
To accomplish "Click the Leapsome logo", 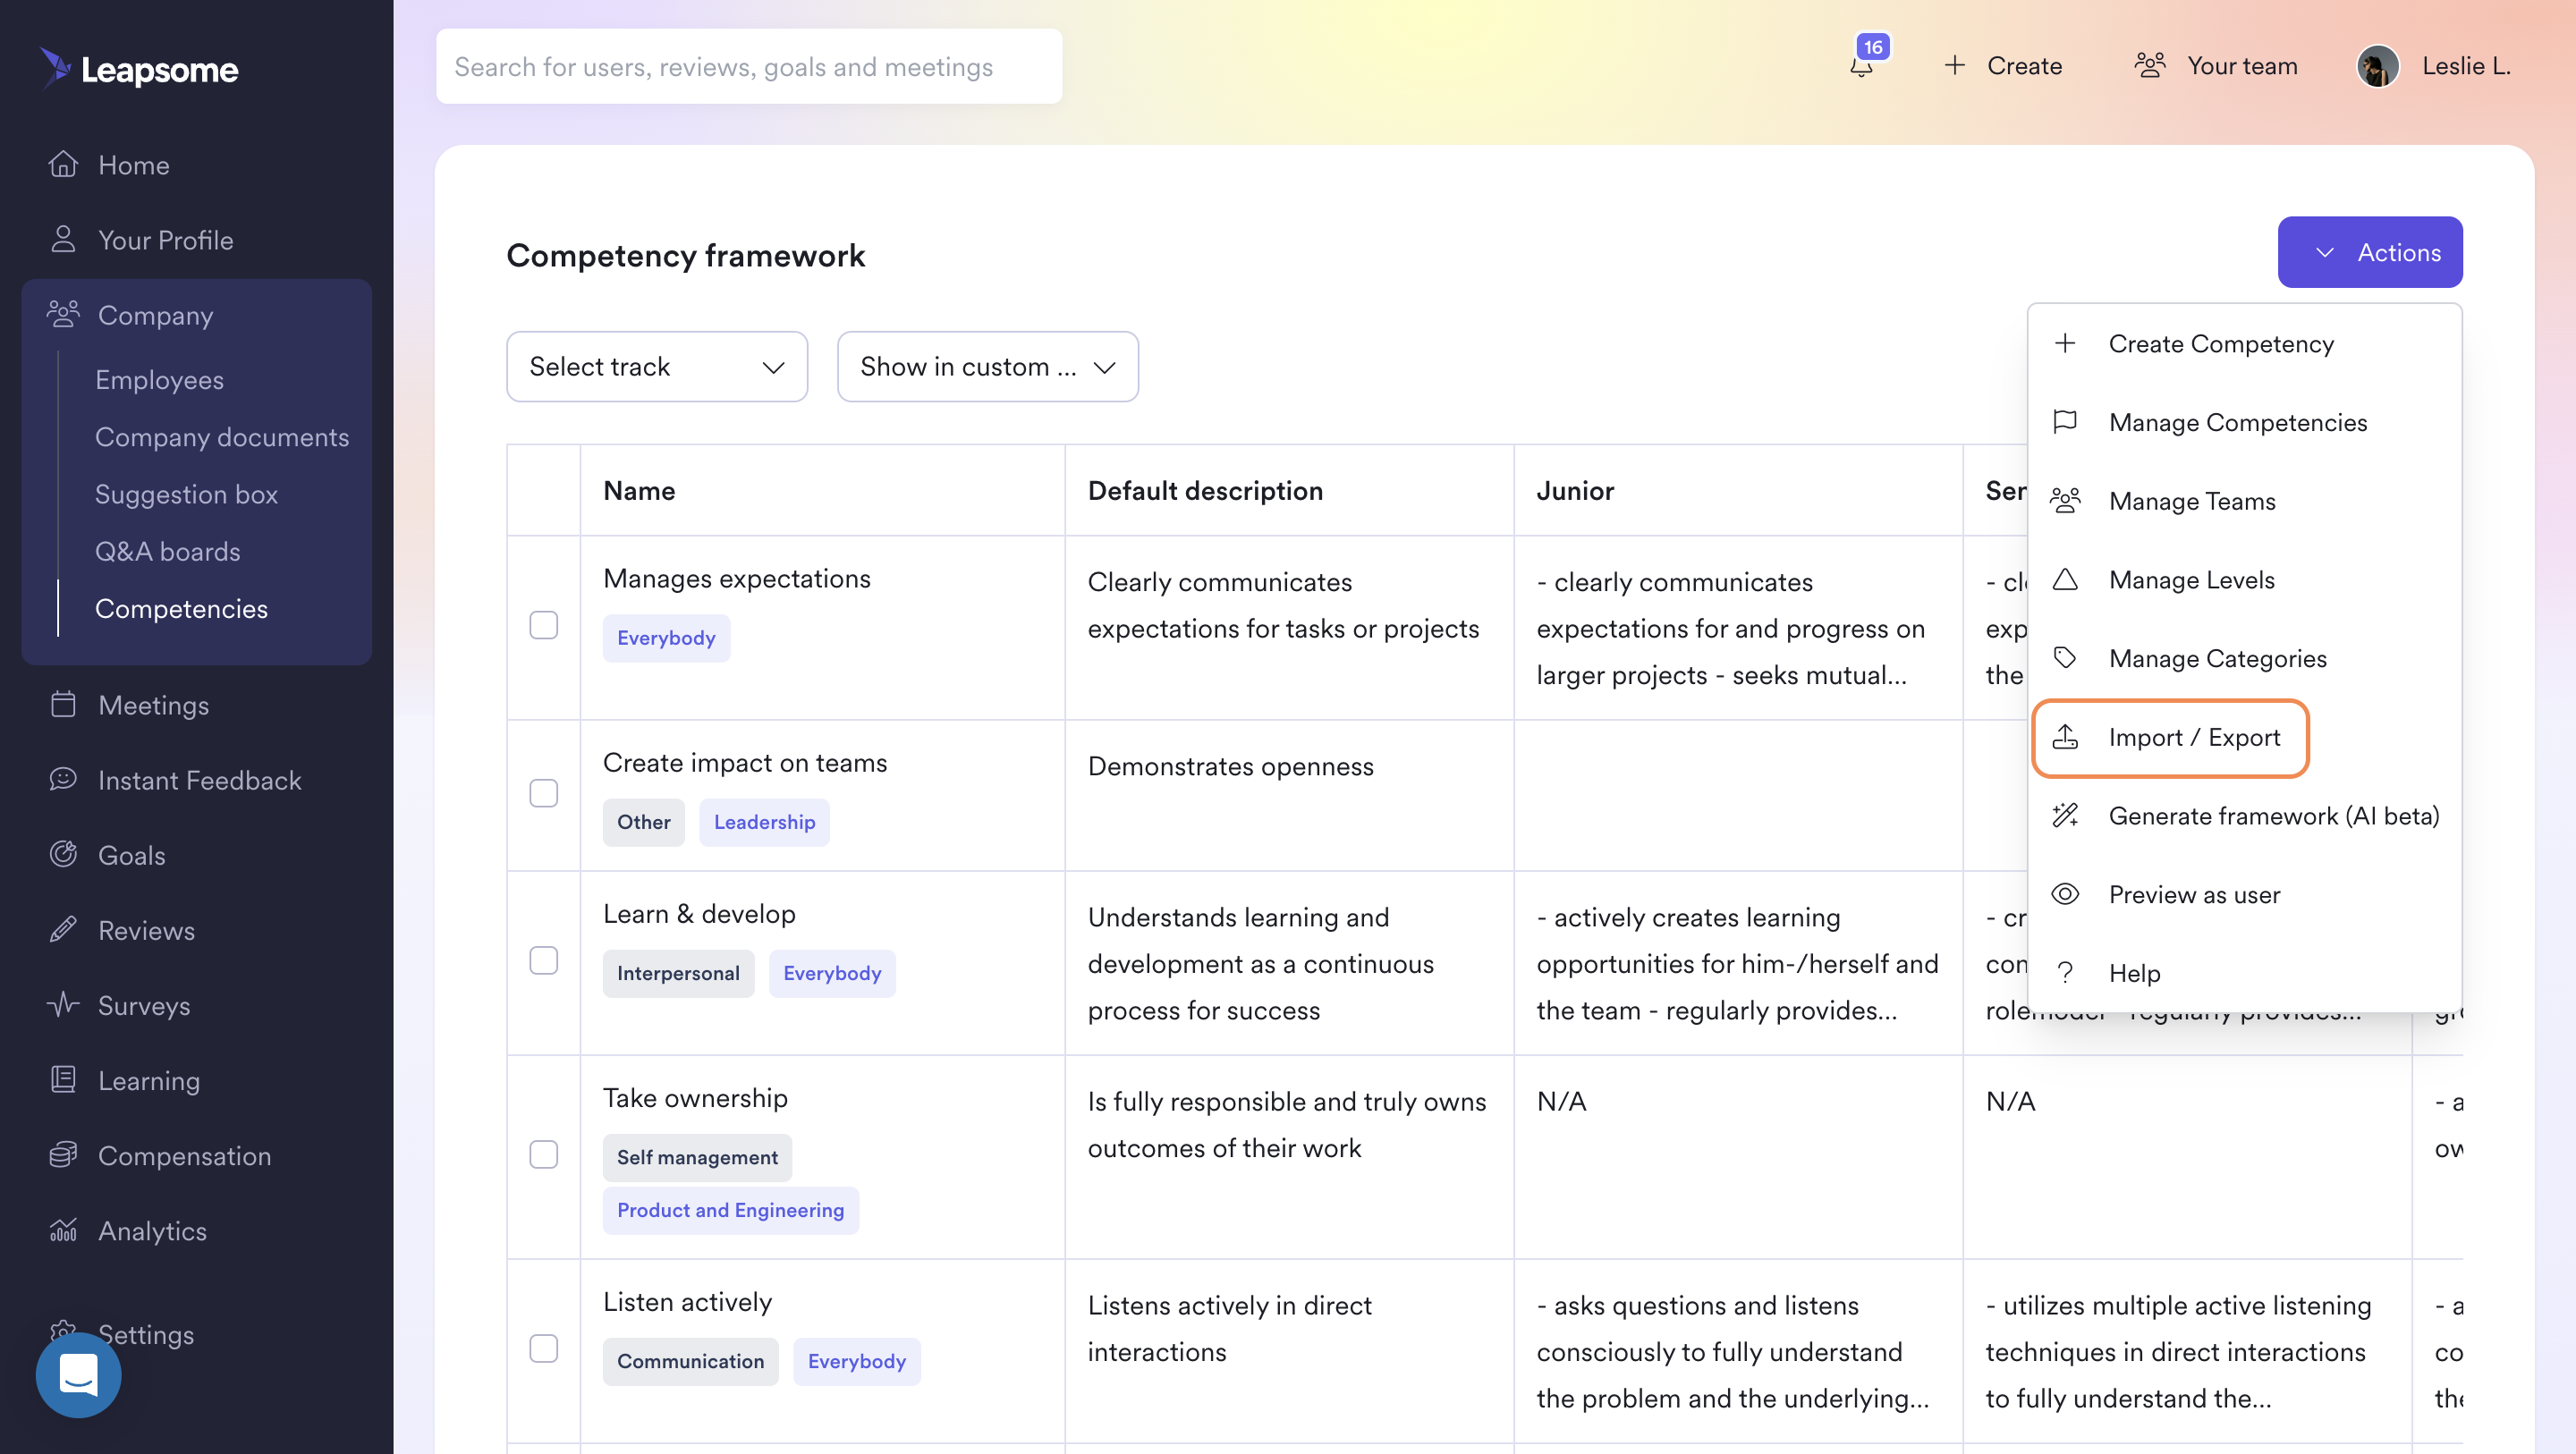I will tap(139, 68).
